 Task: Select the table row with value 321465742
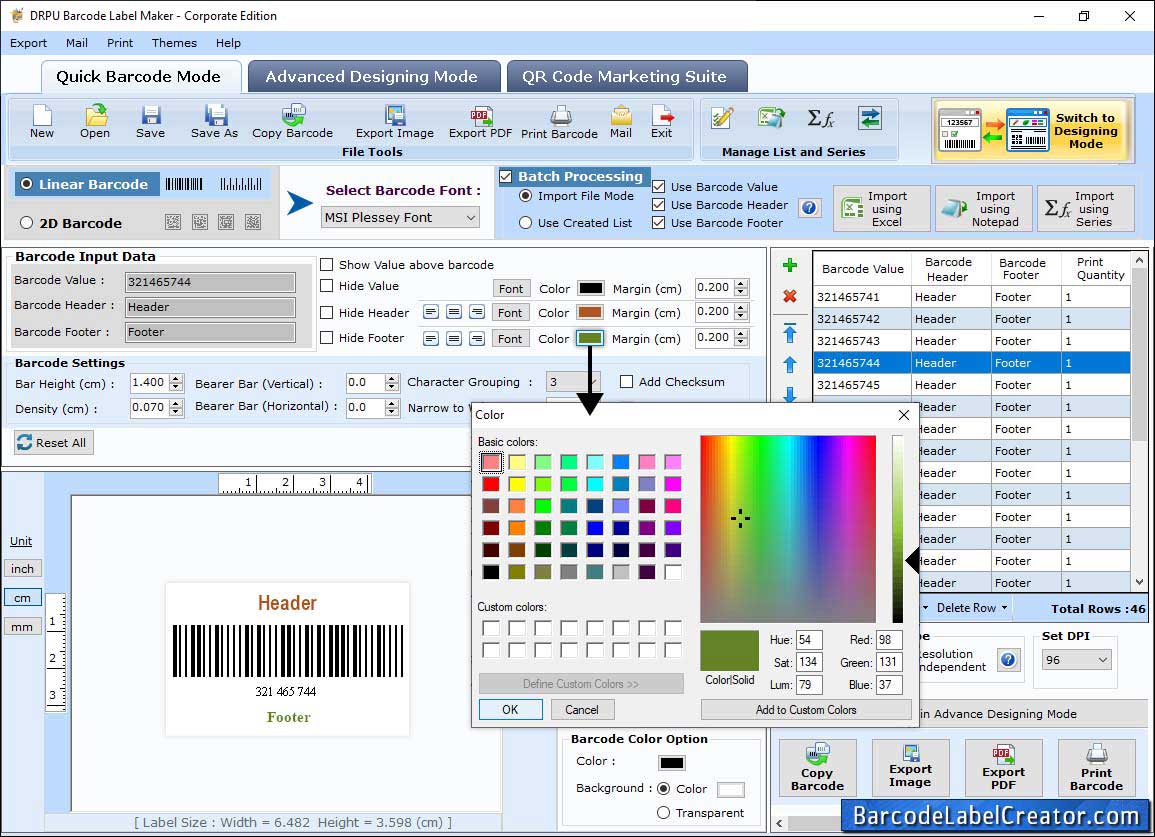coord(972,318)
